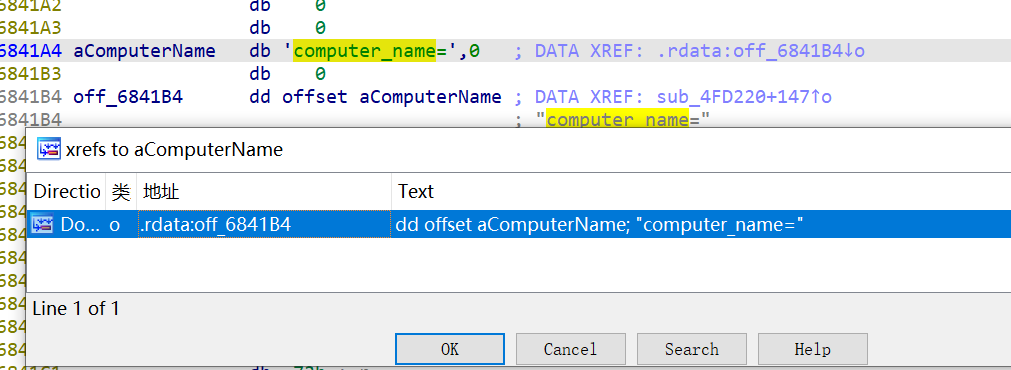
Task: Sort by the 地址 column header
Action: click(264, 191)
